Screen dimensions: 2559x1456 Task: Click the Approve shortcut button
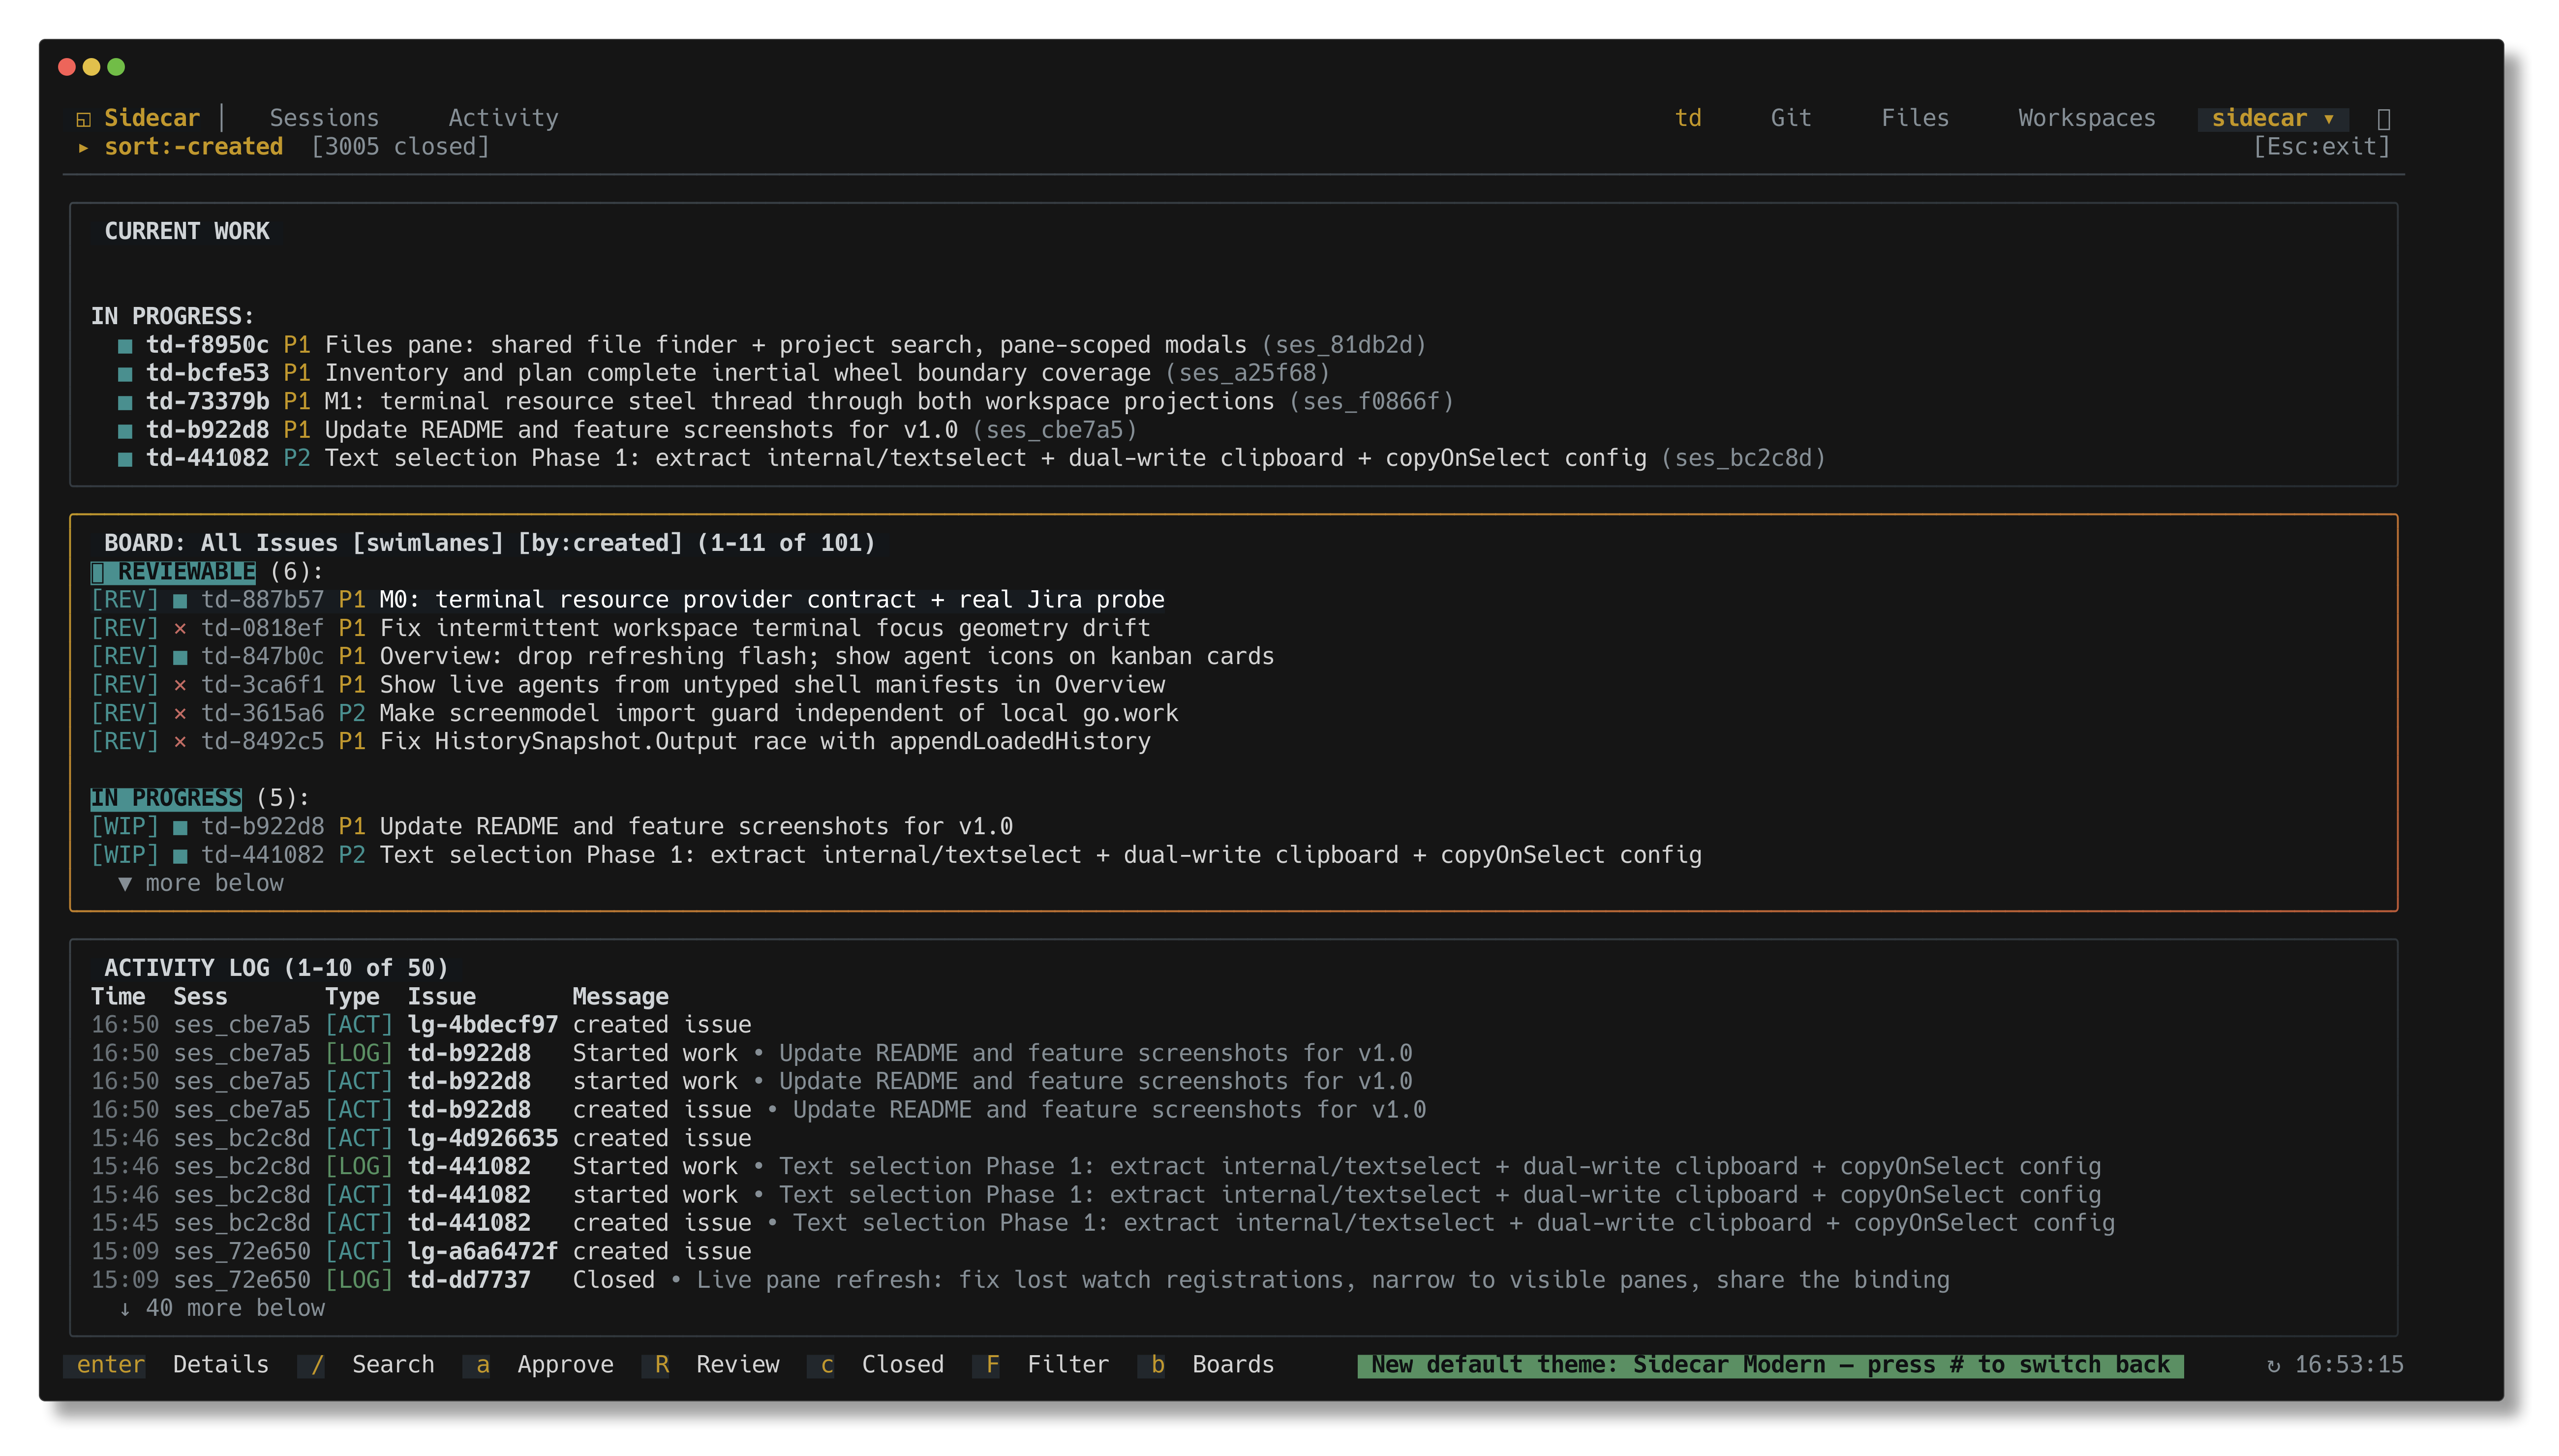pyautogui.click(x=539, y=1365)
